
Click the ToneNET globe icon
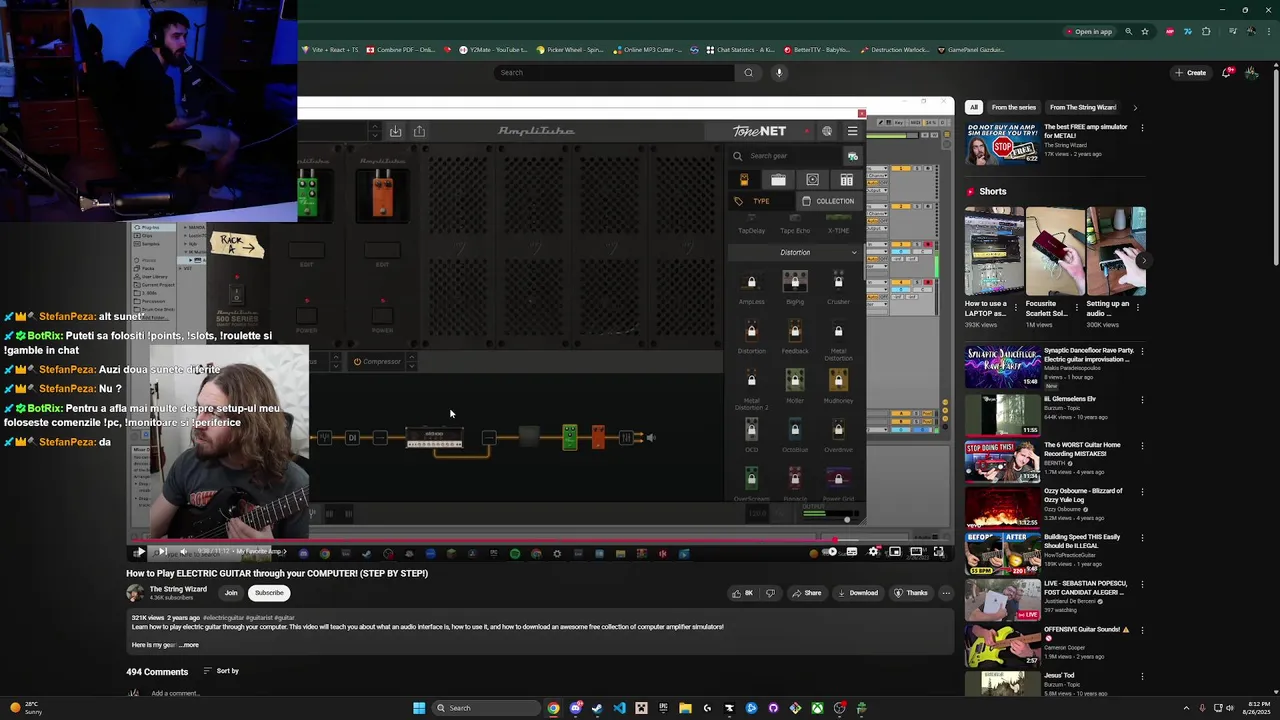827,131
